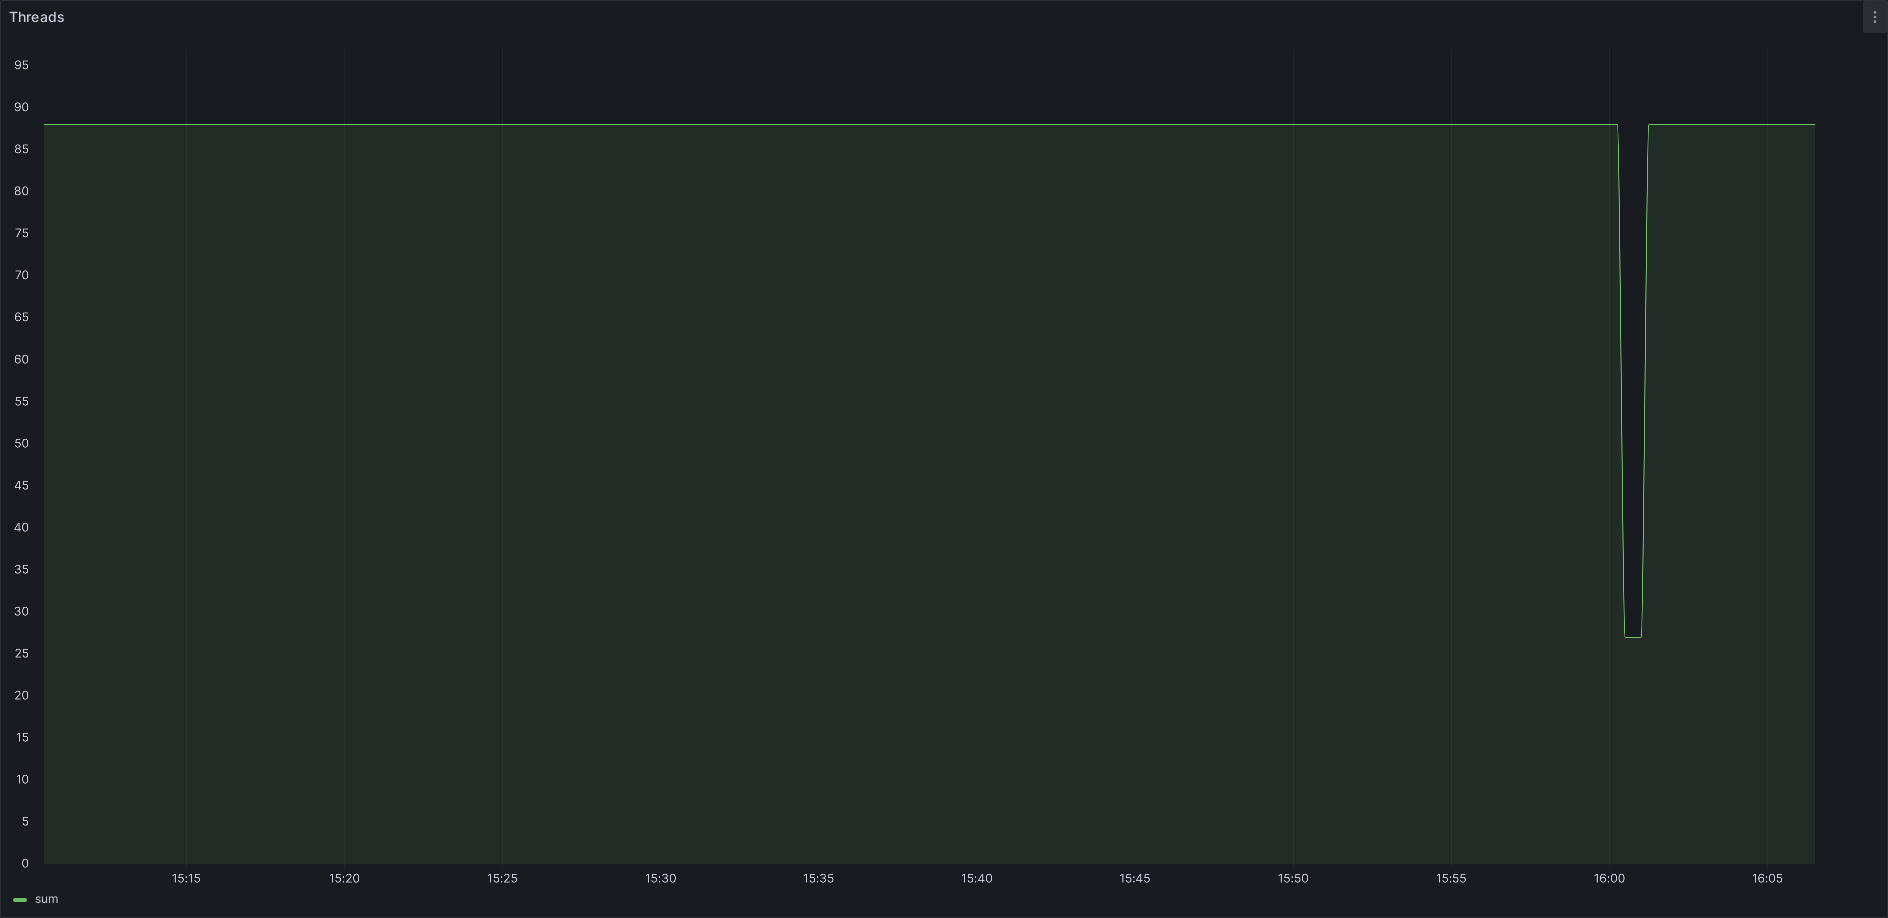
Task: Toggle the sum series in the legend
Action: coord(46,899)
